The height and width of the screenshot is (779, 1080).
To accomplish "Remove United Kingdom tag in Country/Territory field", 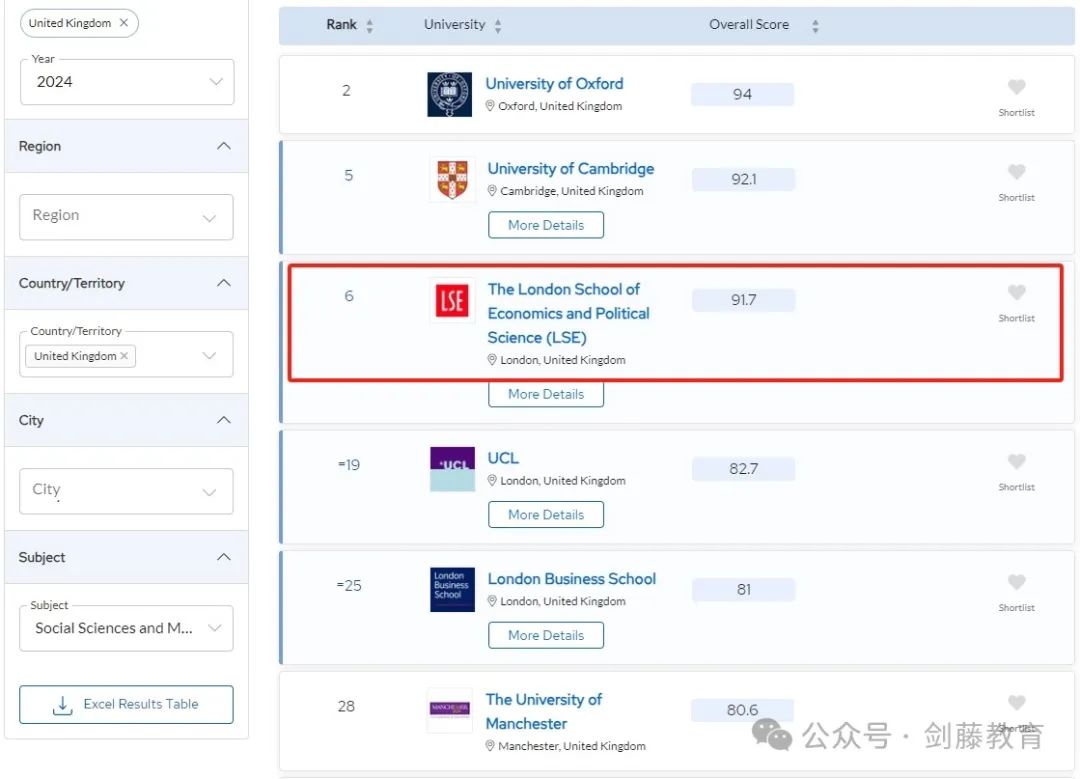I will (x=124, y=355).
